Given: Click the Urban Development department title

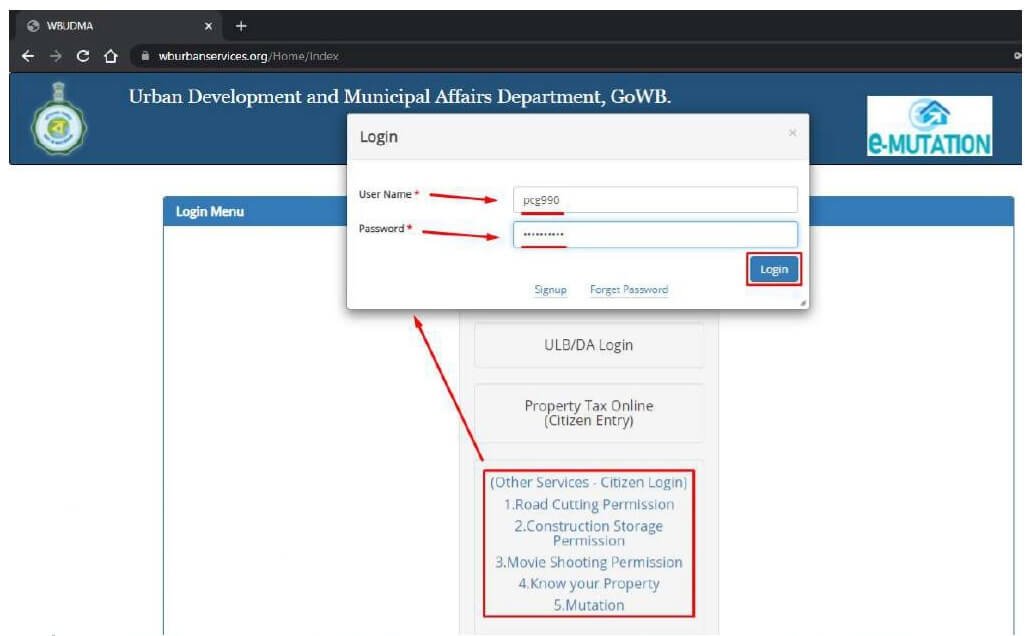Looking at the screenshot, I should tap(399, 97).
